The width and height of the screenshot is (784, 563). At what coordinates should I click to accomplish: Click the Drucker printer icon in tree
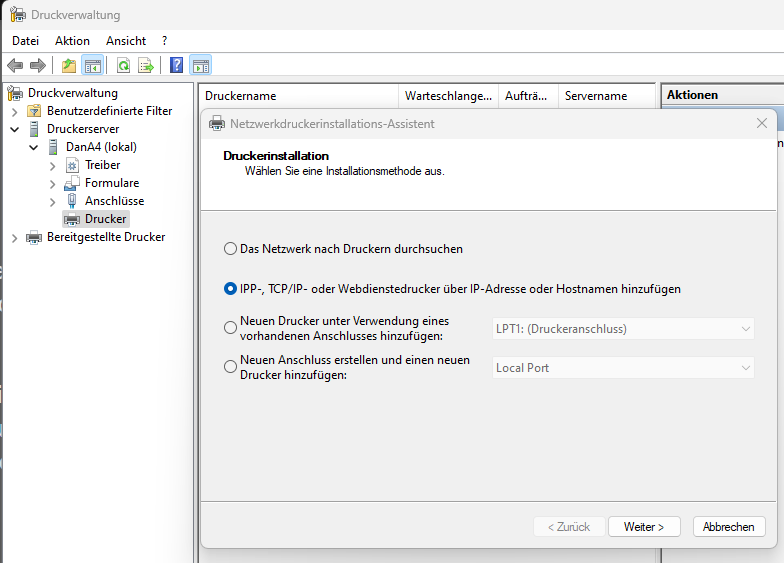coord(72,219)
